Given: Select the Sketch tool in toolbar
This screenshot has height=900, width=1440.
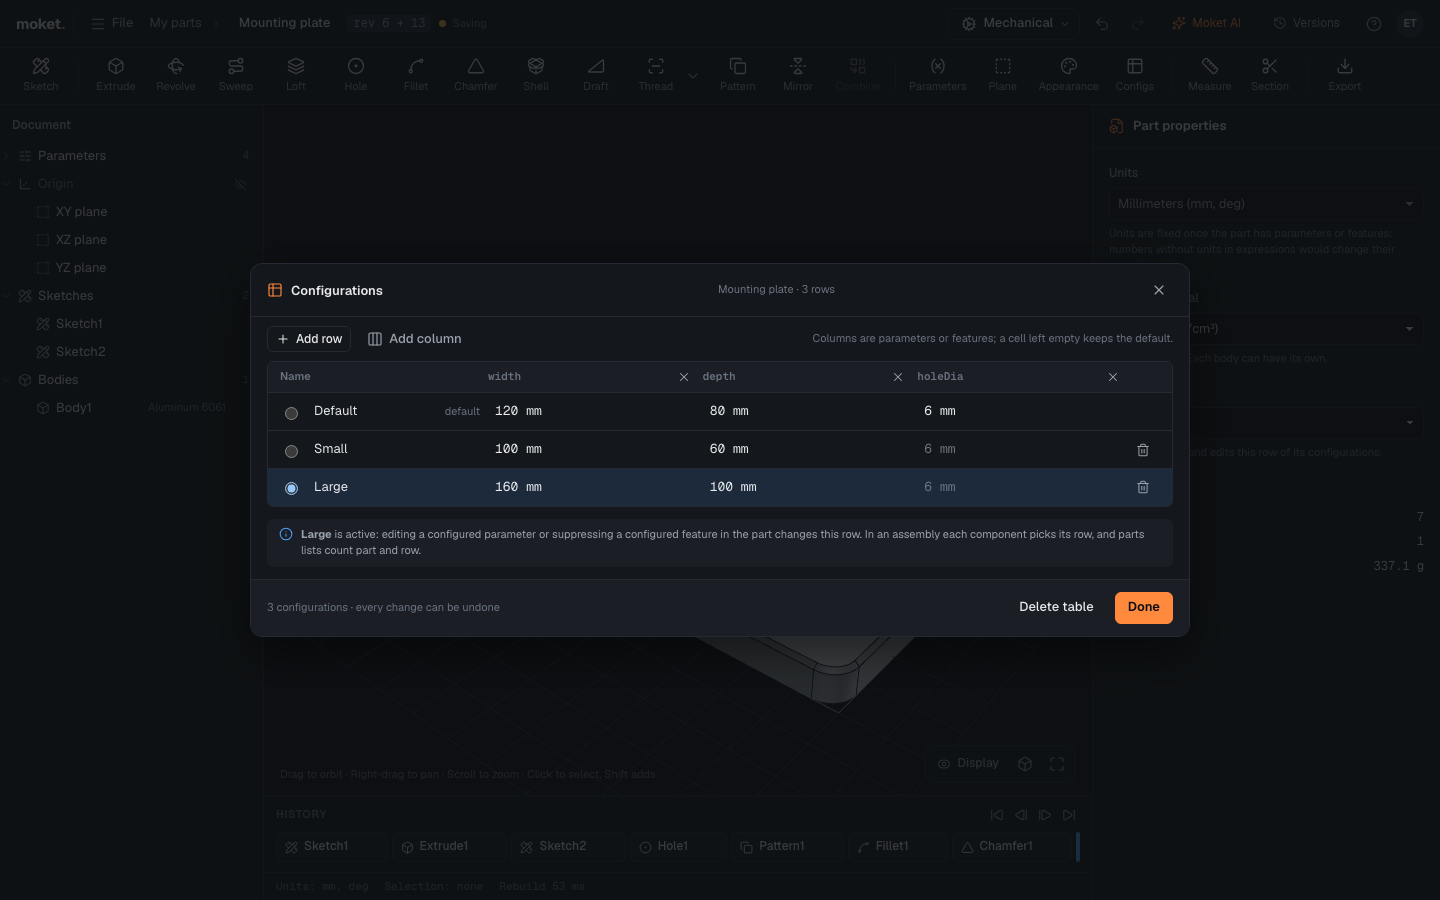Looking at the screenshot, I should 41,74.
